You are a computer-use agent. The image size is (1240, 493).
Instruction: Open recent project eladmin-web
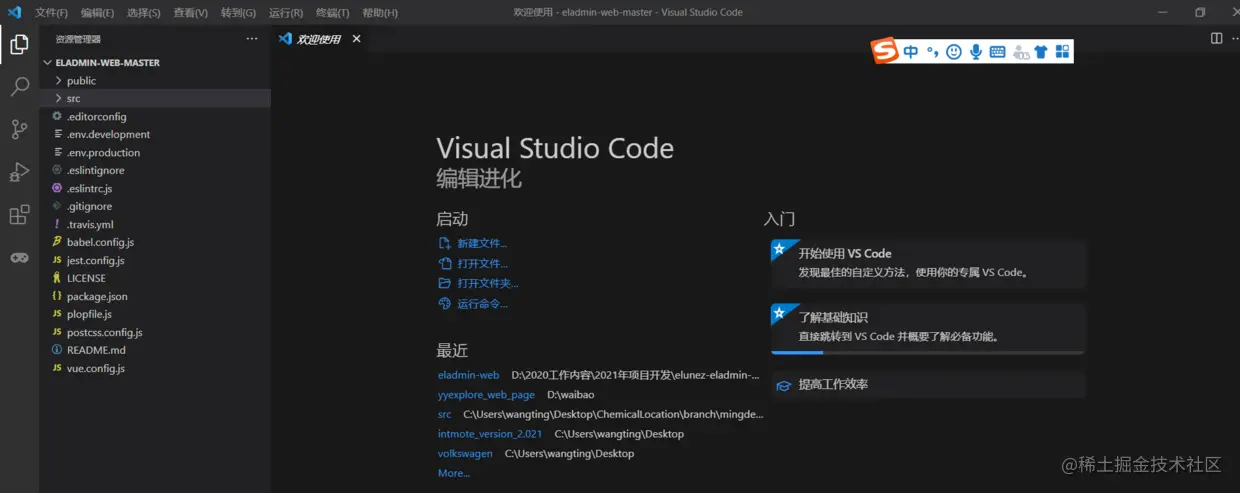pos(468,375)
